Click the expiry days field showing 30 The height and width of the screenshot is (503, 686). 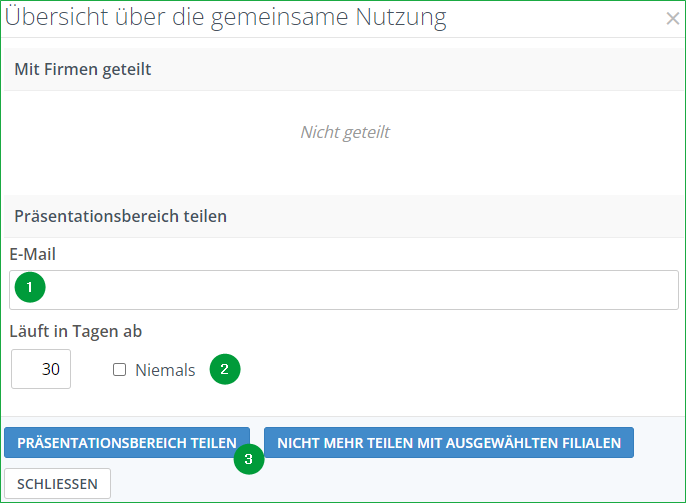point(41,369)
